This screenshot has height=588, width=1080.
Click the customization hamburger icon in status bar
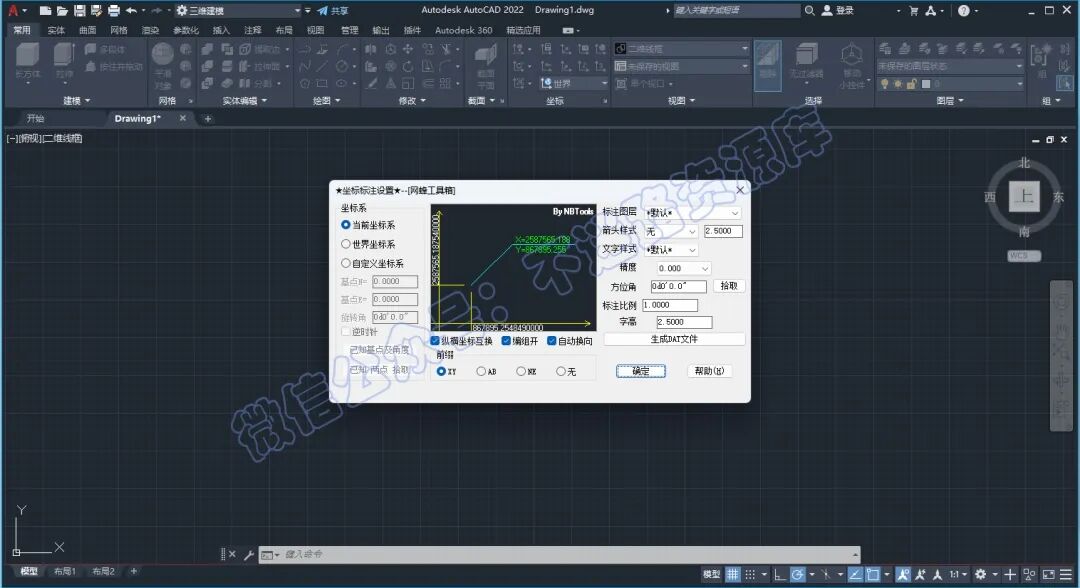(1066, 574)
